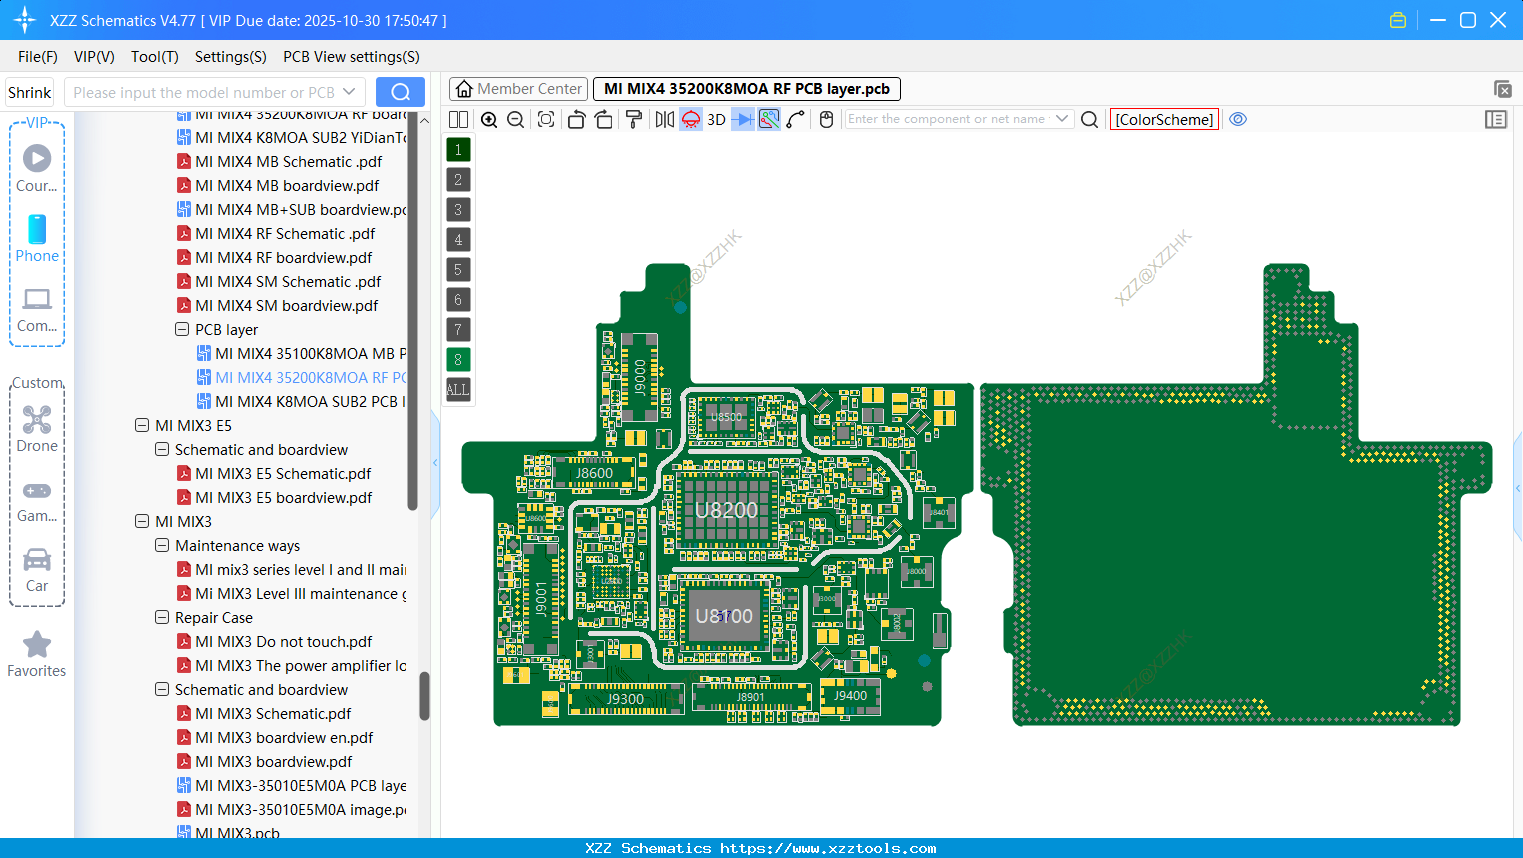Select the zoom out tool
This screenshot has width=1523, height=858.
click(x=514, y=119)
